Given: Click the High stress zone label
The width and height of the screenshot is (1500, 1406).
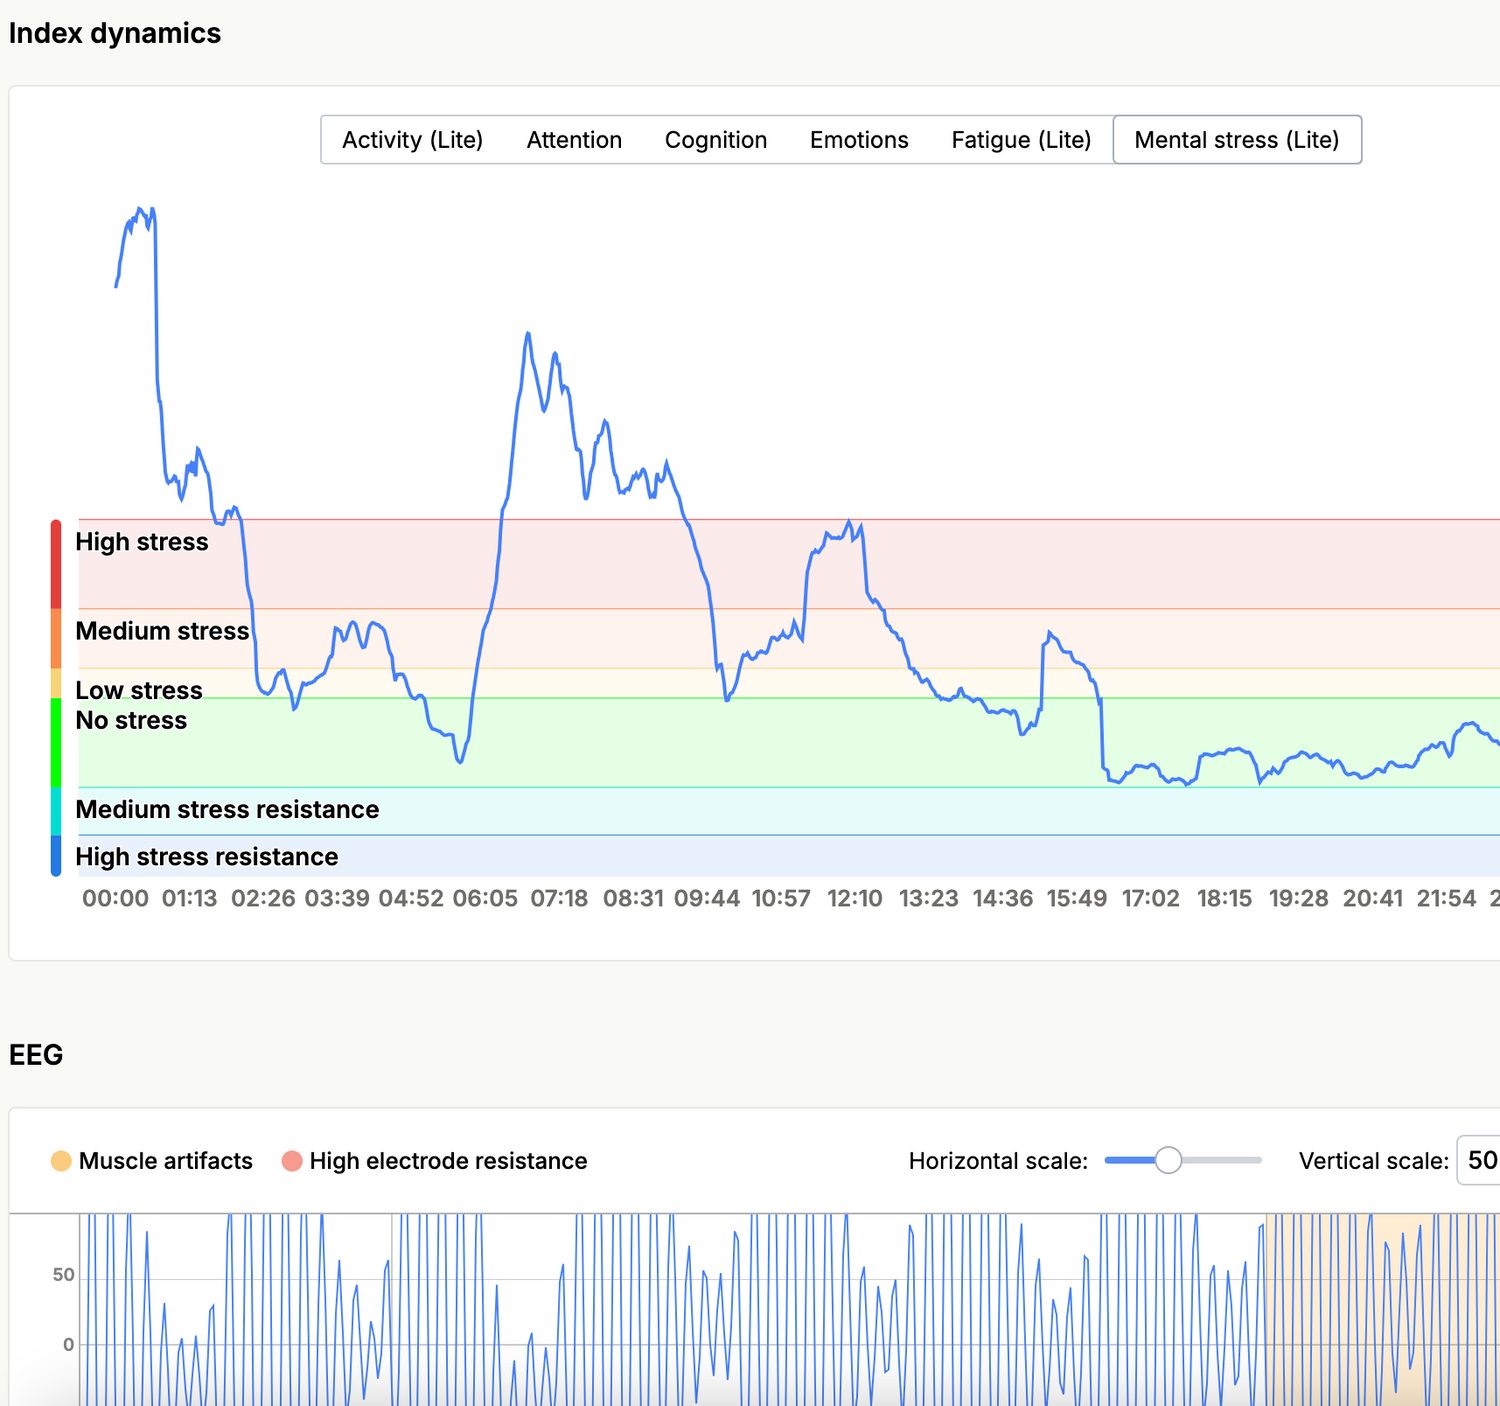Looking at the screenshot, I should tap(142, 542).
